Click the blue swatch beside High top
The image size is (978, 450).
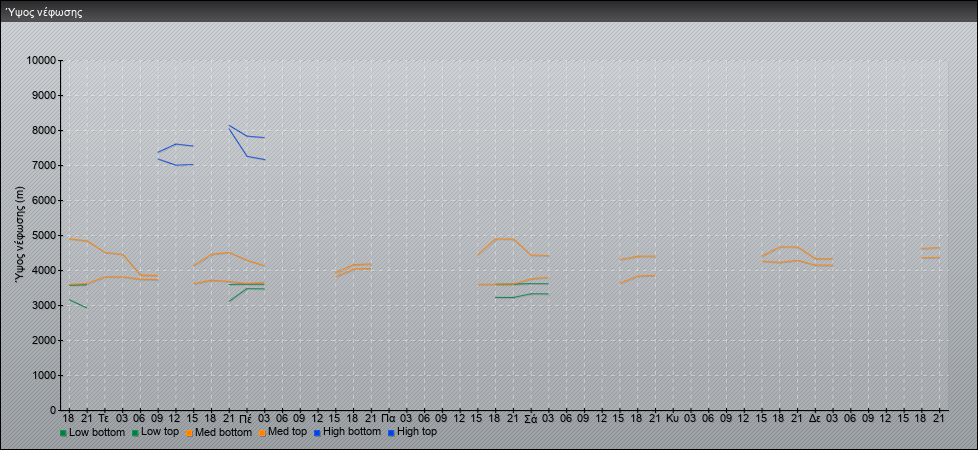[390, 433]
